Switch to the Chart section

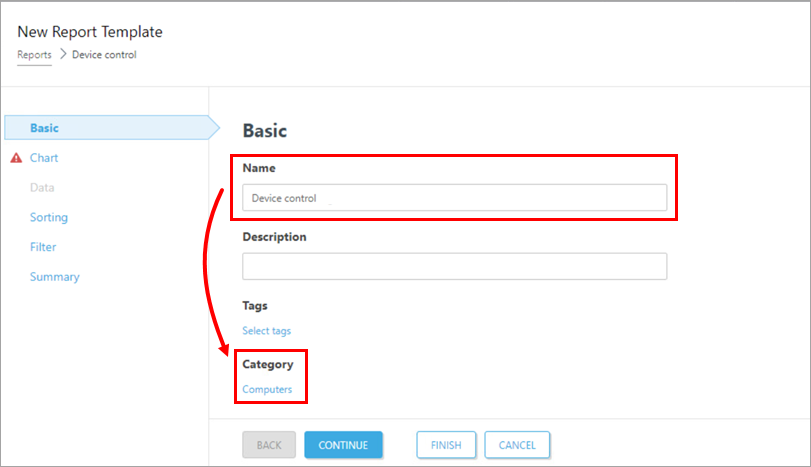pos(44,158)
